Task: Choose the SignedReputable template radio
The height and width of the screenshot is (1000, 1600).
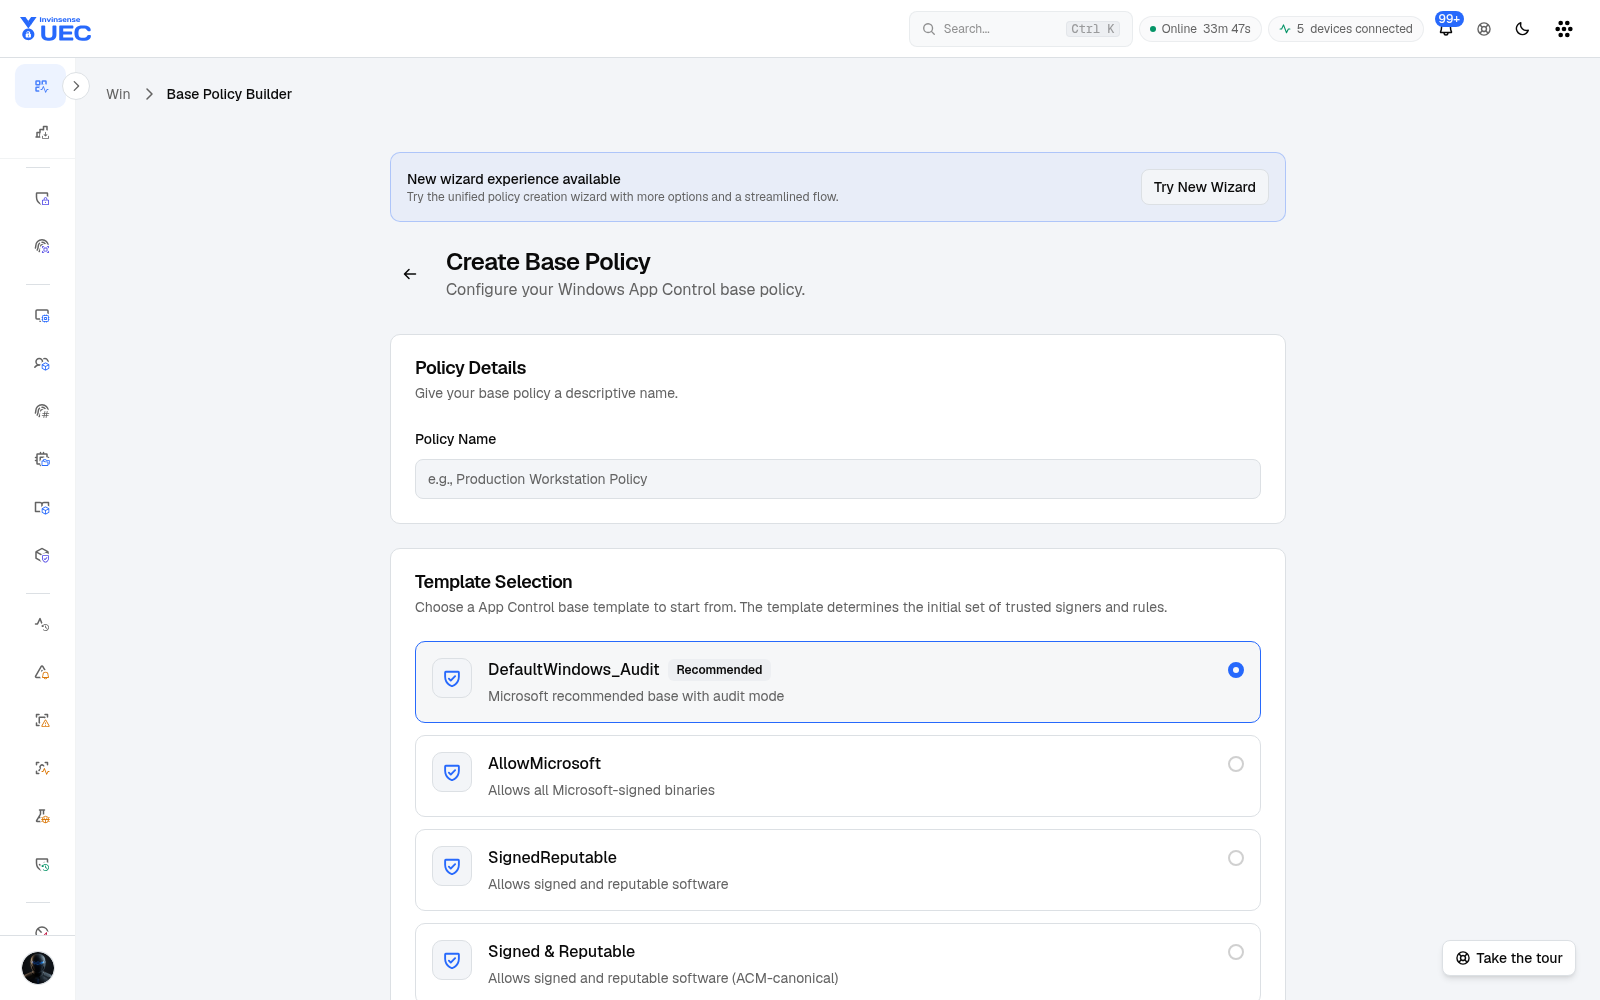Action: (x=1236, y=858)
